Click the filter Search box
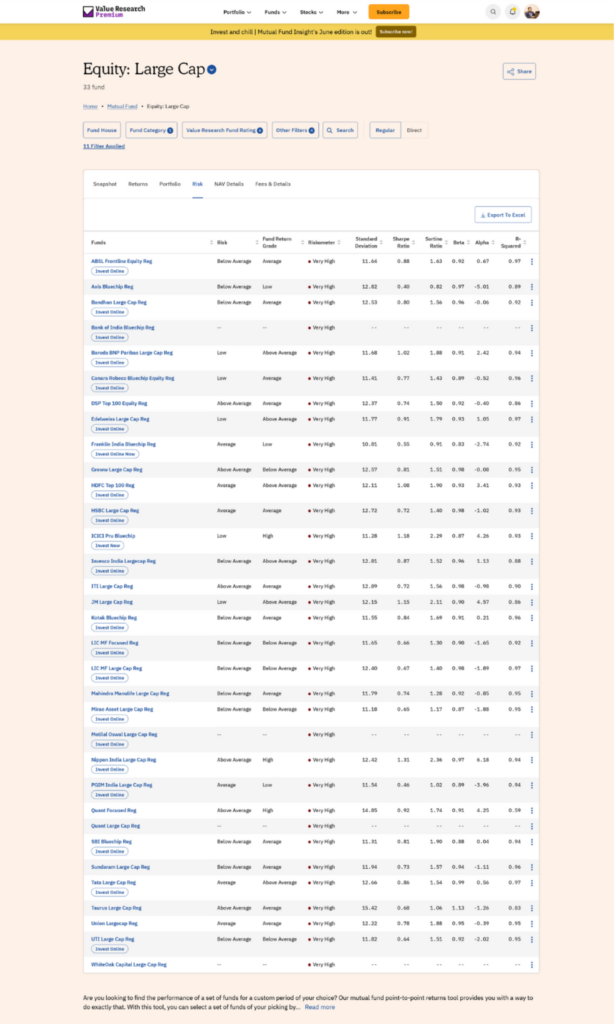Image resolution: width=616 pixels, height=1024 pixels. 340,130
